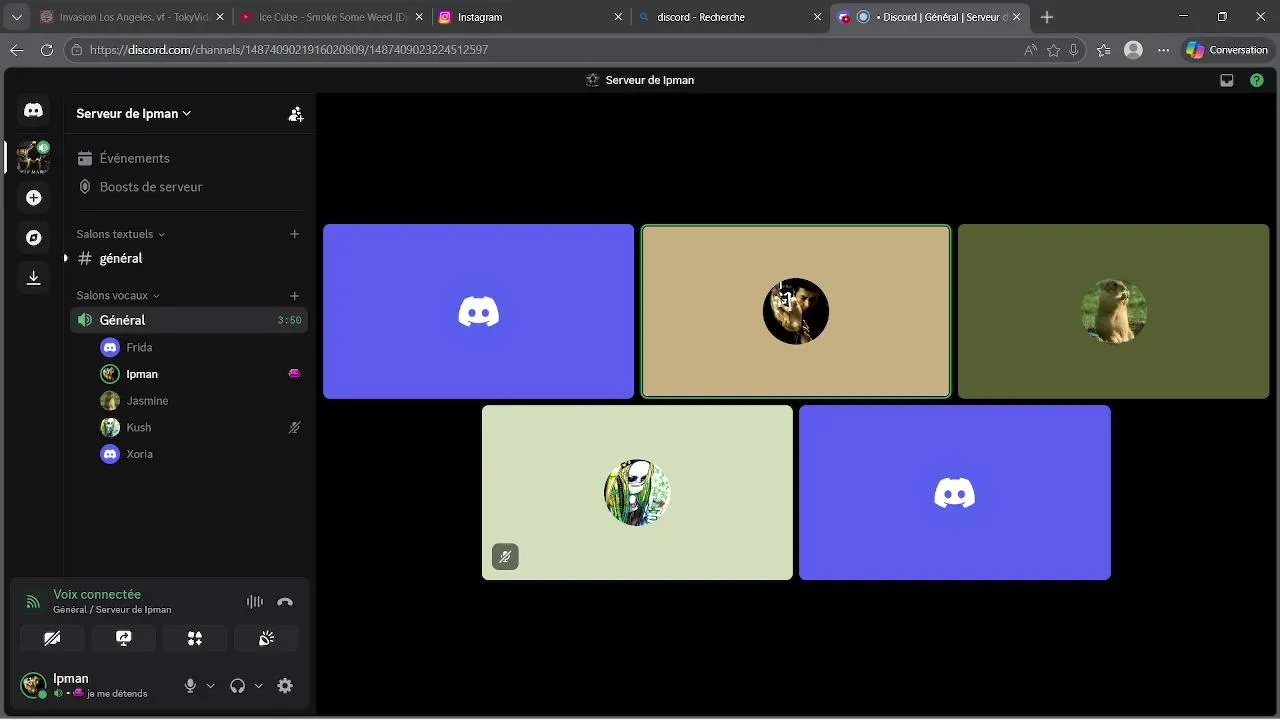The width and height of the screenshot is (1280, 720).
Task: Open the soundboard button
Action: pyautogui.click(x=266, y=638)
